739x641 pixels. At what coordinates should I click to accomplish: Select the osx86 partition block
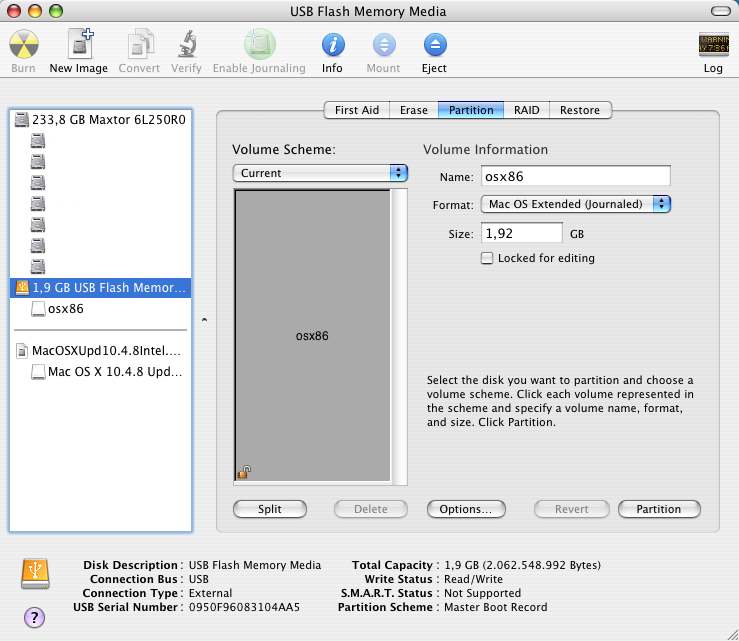pos(312,336)
